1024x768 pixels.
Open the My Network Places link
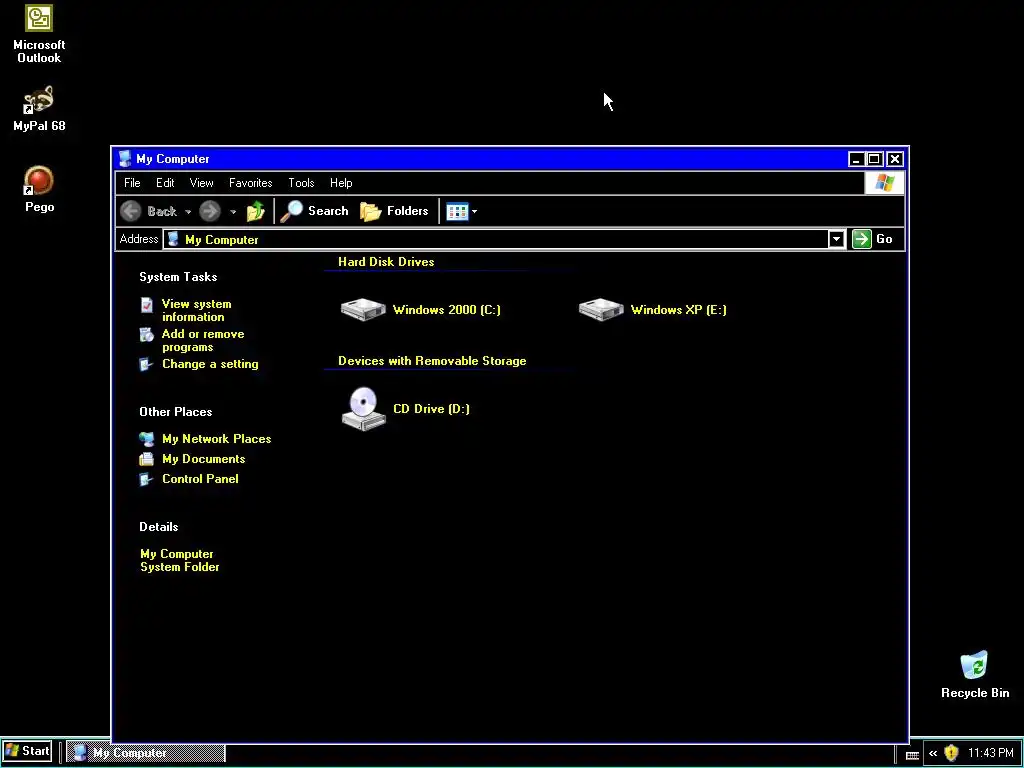tap(217, 439)
